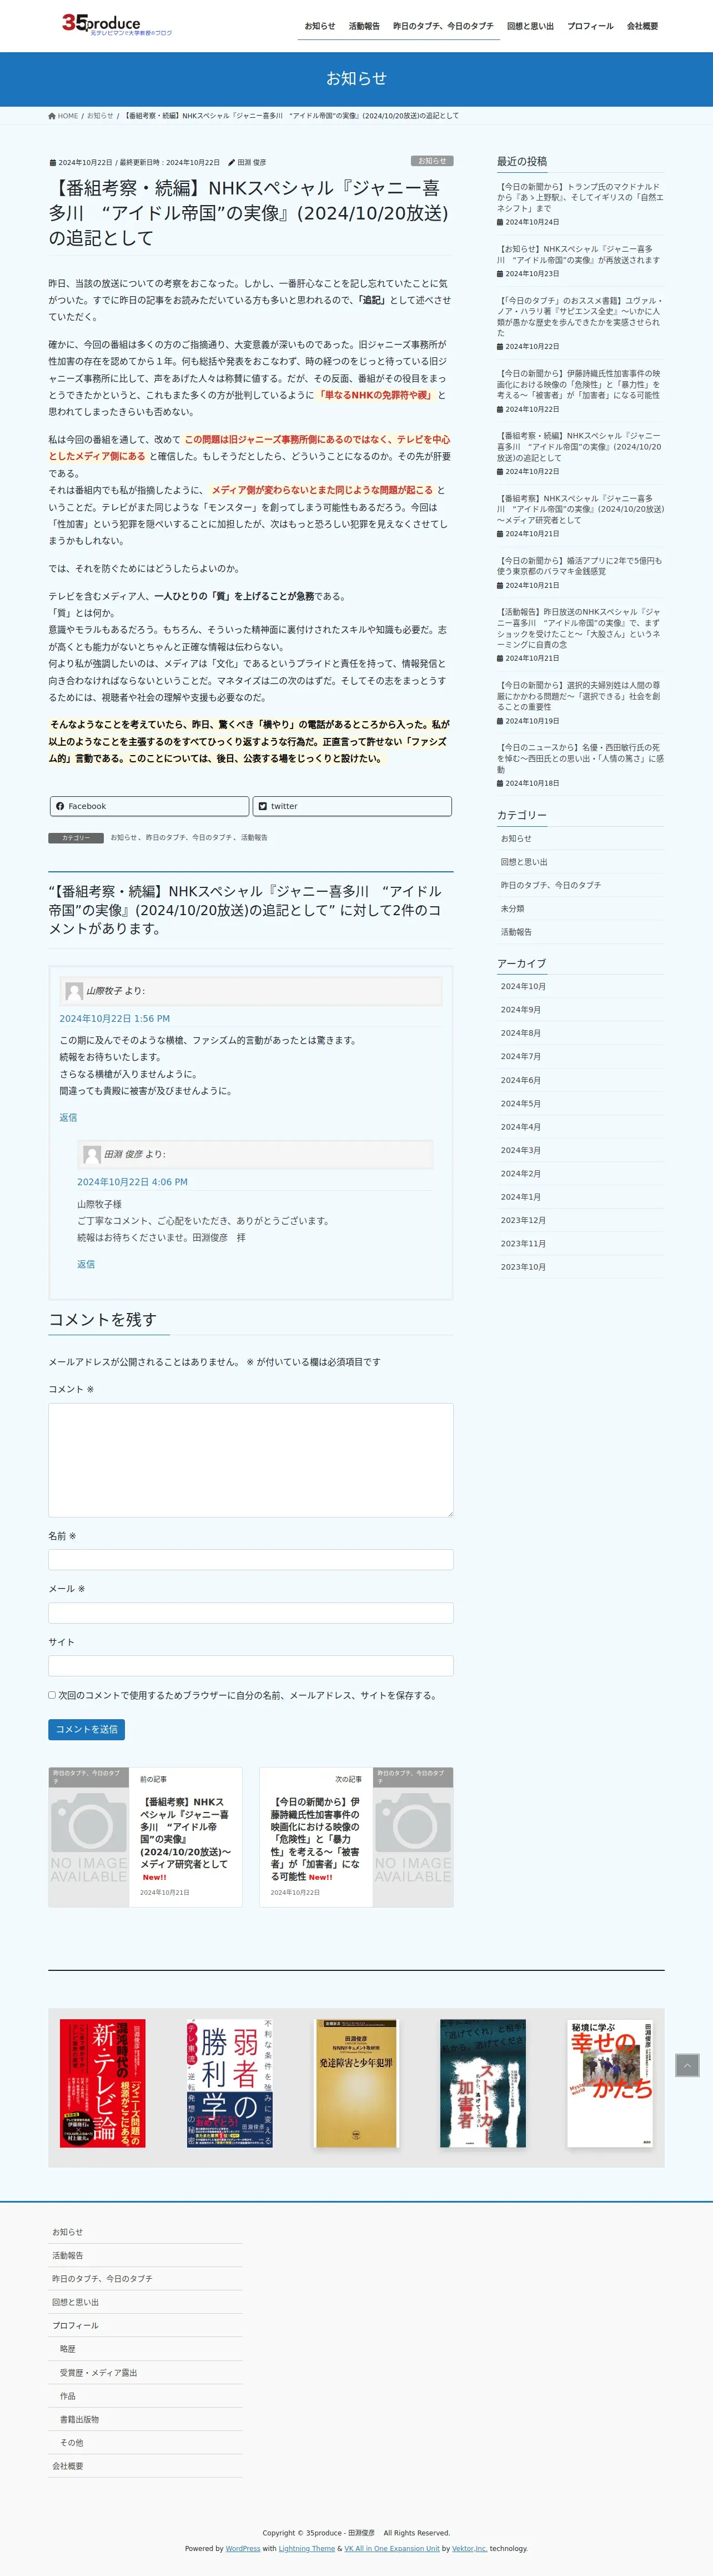Click golden 発達障害と少年犯罪 book cover

(x=356, y=2083)
